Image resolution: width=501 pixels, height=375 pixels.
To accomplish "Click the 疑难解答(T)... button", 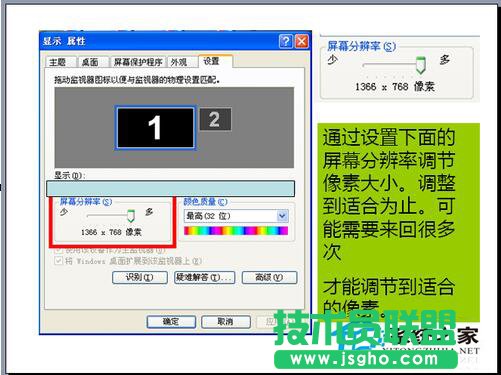I will [204, 277].
